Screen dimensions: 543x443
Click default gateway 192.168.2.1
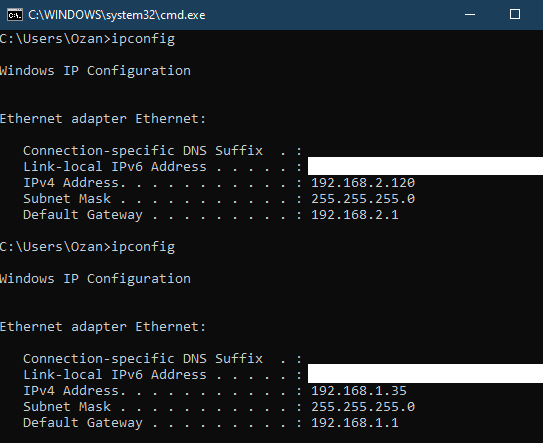click(355, 215)
